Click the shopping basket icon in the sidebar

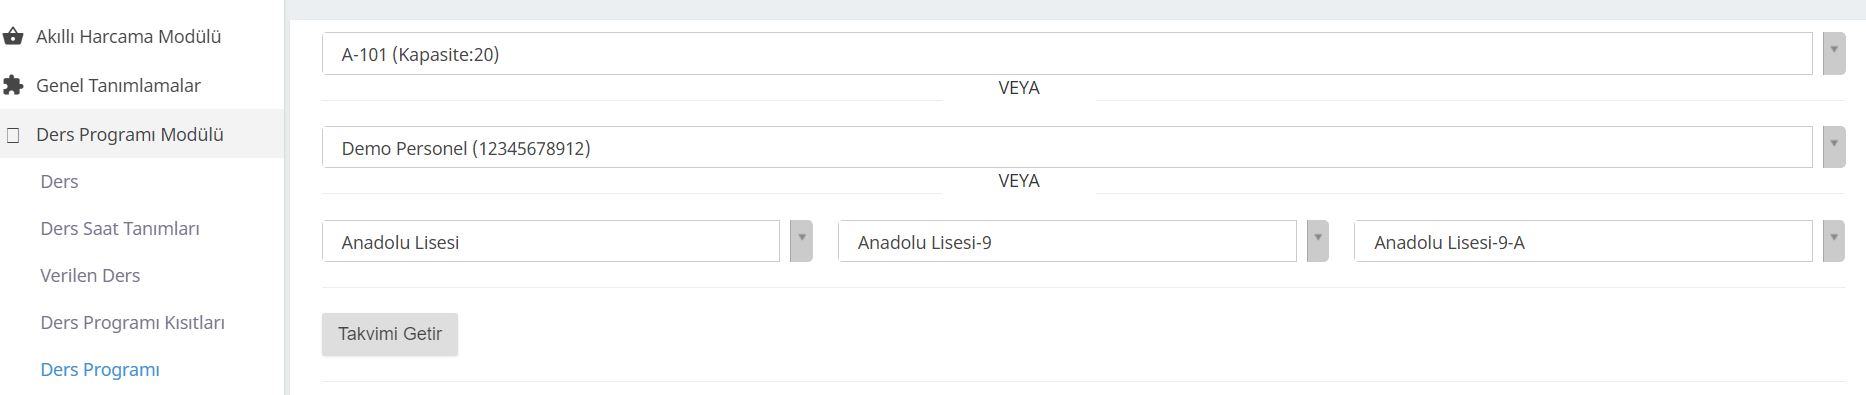coord(13,37)
